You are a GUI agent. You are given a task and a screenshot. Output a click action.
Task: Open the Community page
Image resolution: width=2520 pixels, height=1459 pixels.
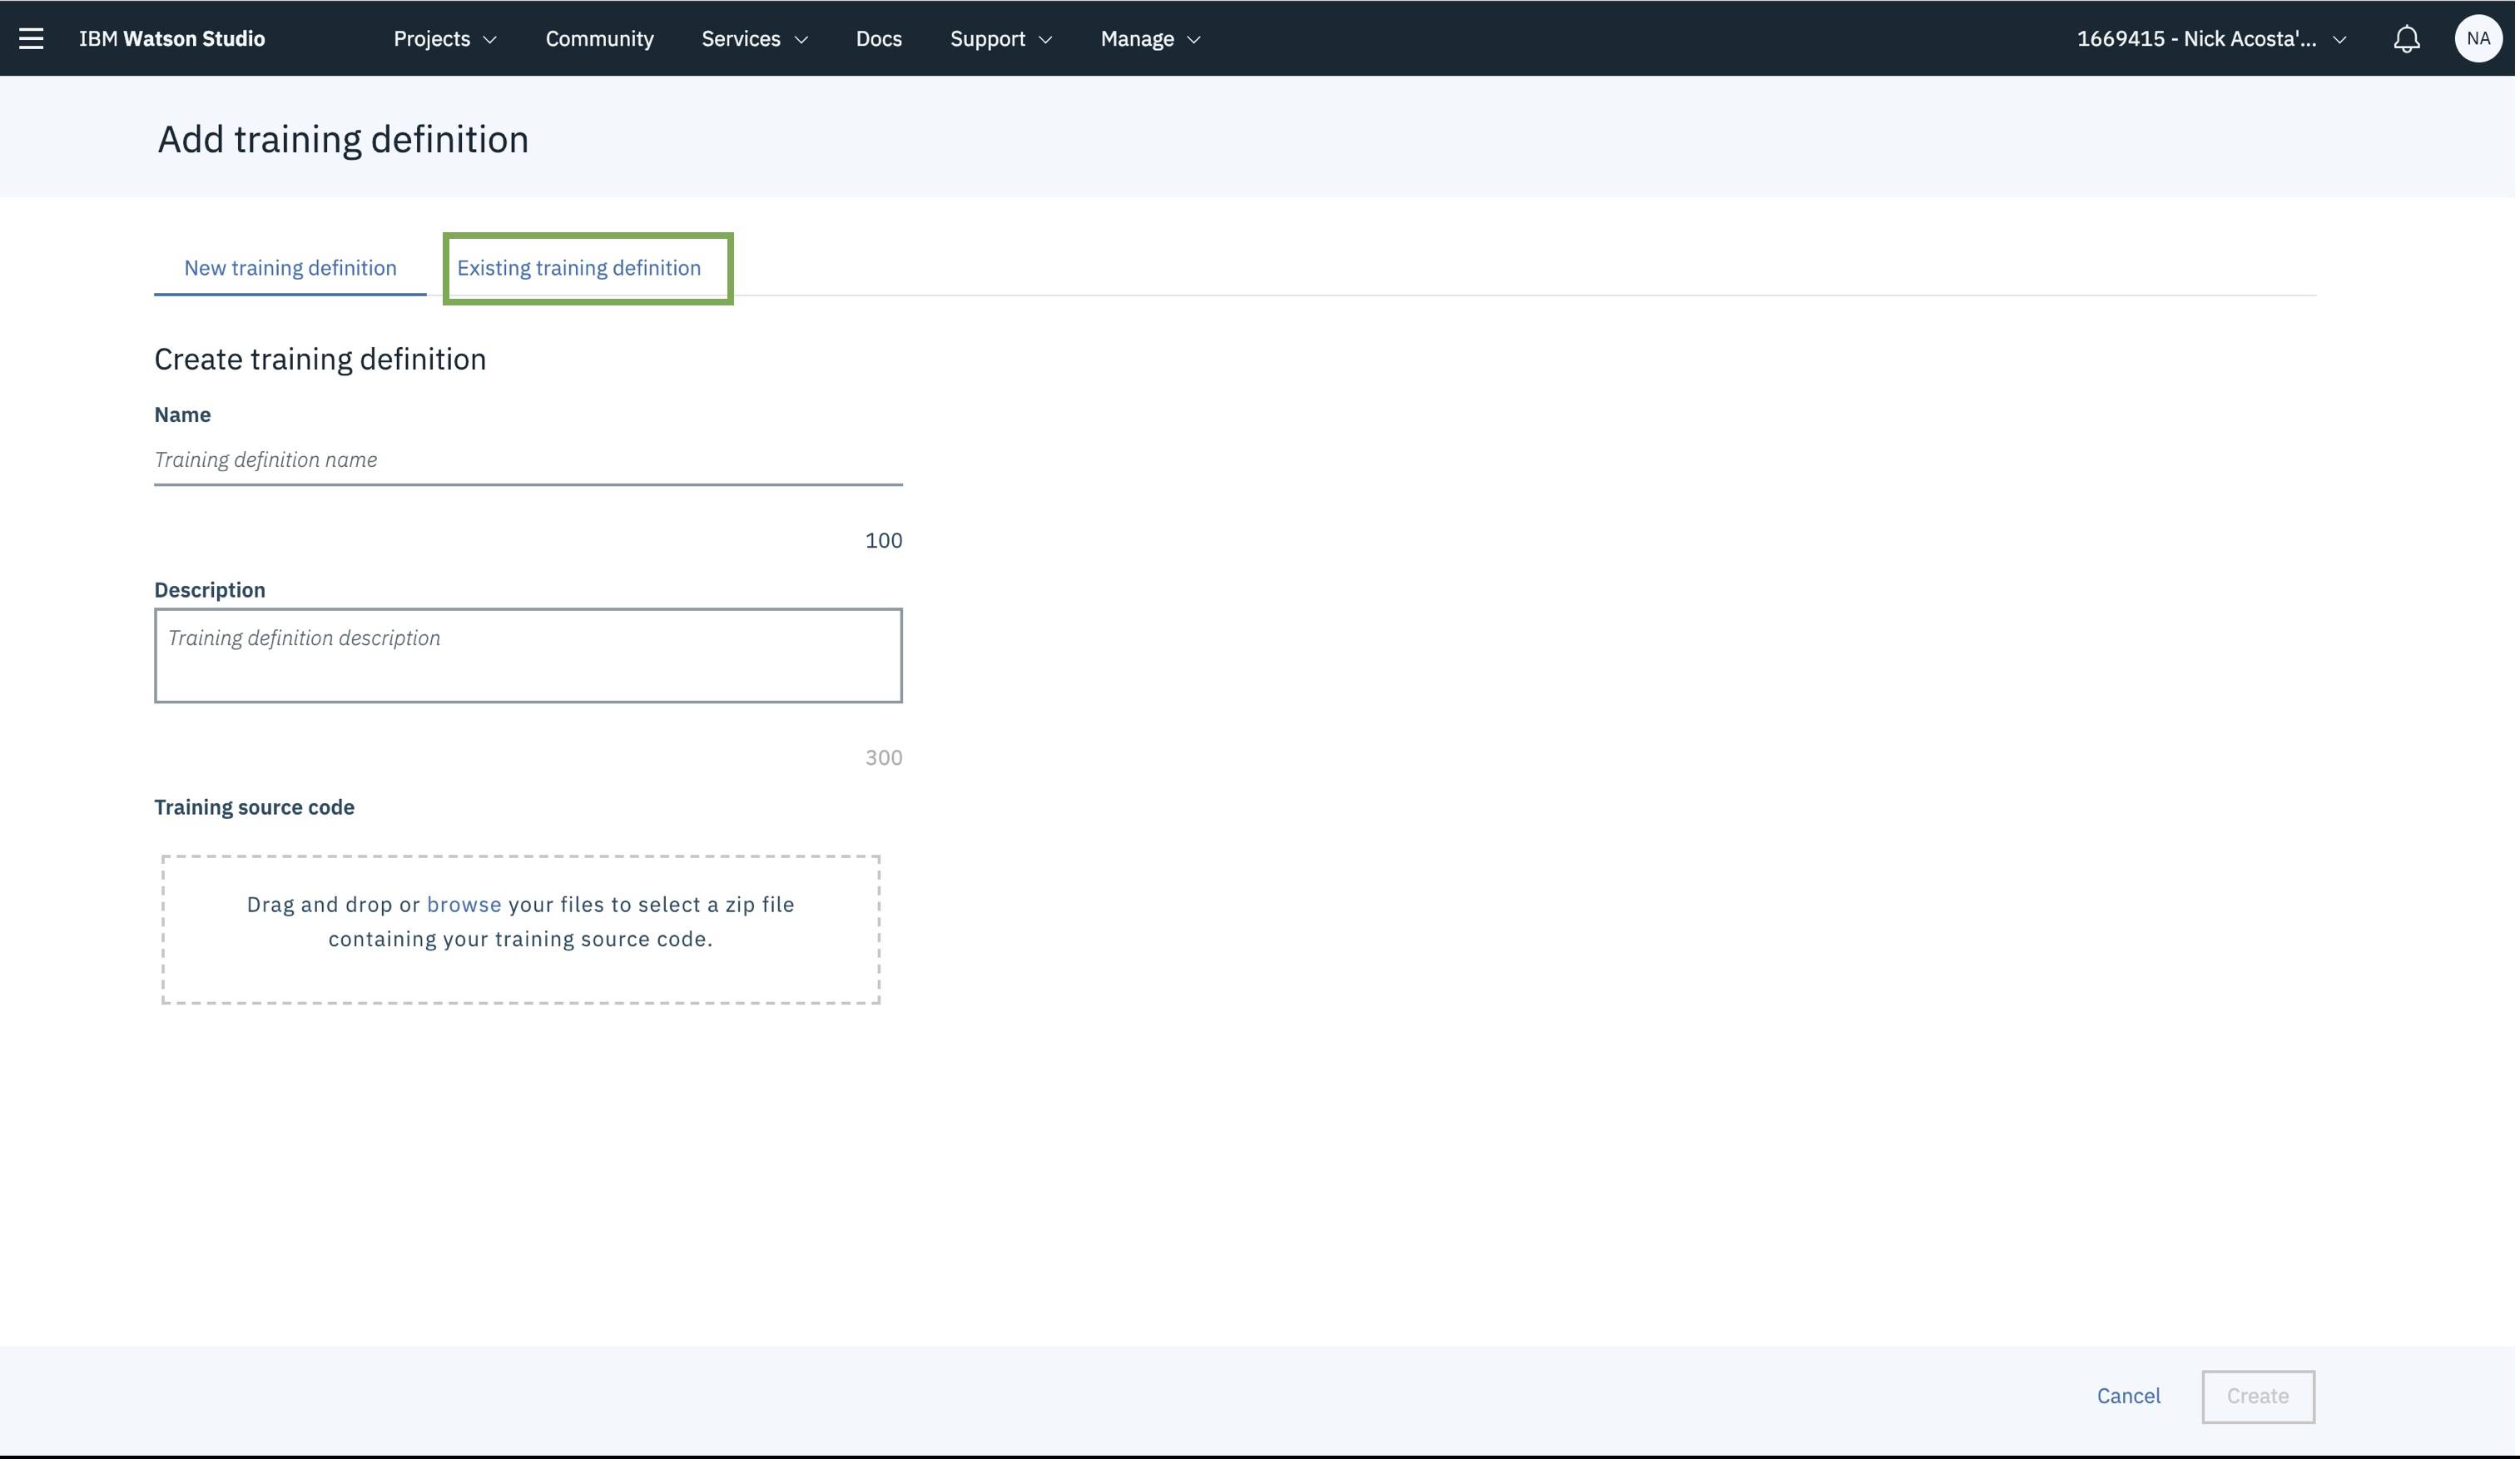[600, 38]
